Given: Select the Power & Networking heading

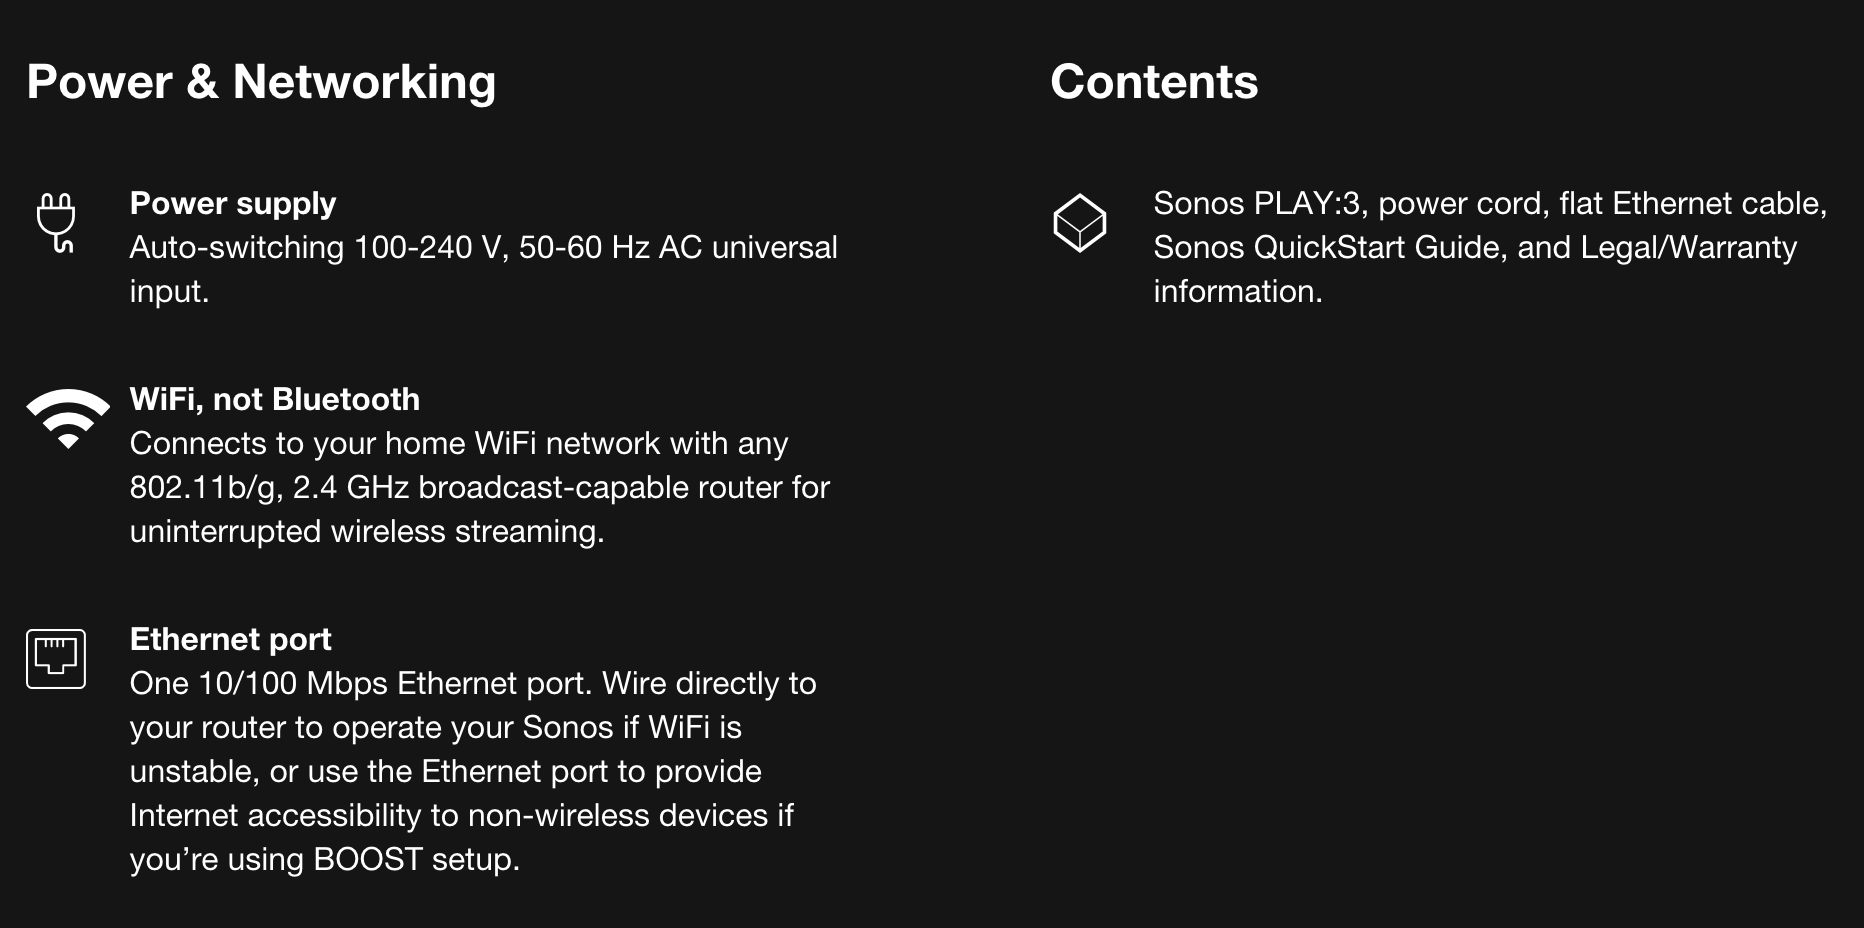Looking at the screenshot, I should [x=261, y=82].
